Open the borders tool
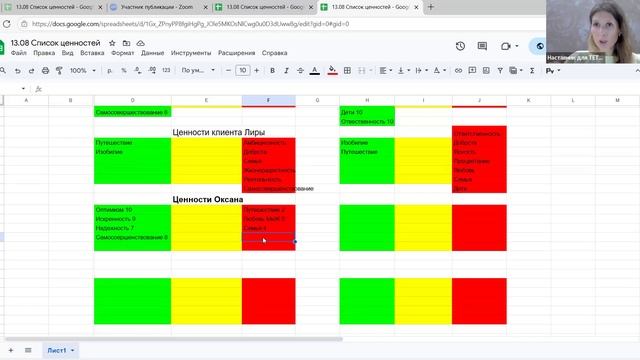This screenshot has width=640, height=360. pos(347,71)
